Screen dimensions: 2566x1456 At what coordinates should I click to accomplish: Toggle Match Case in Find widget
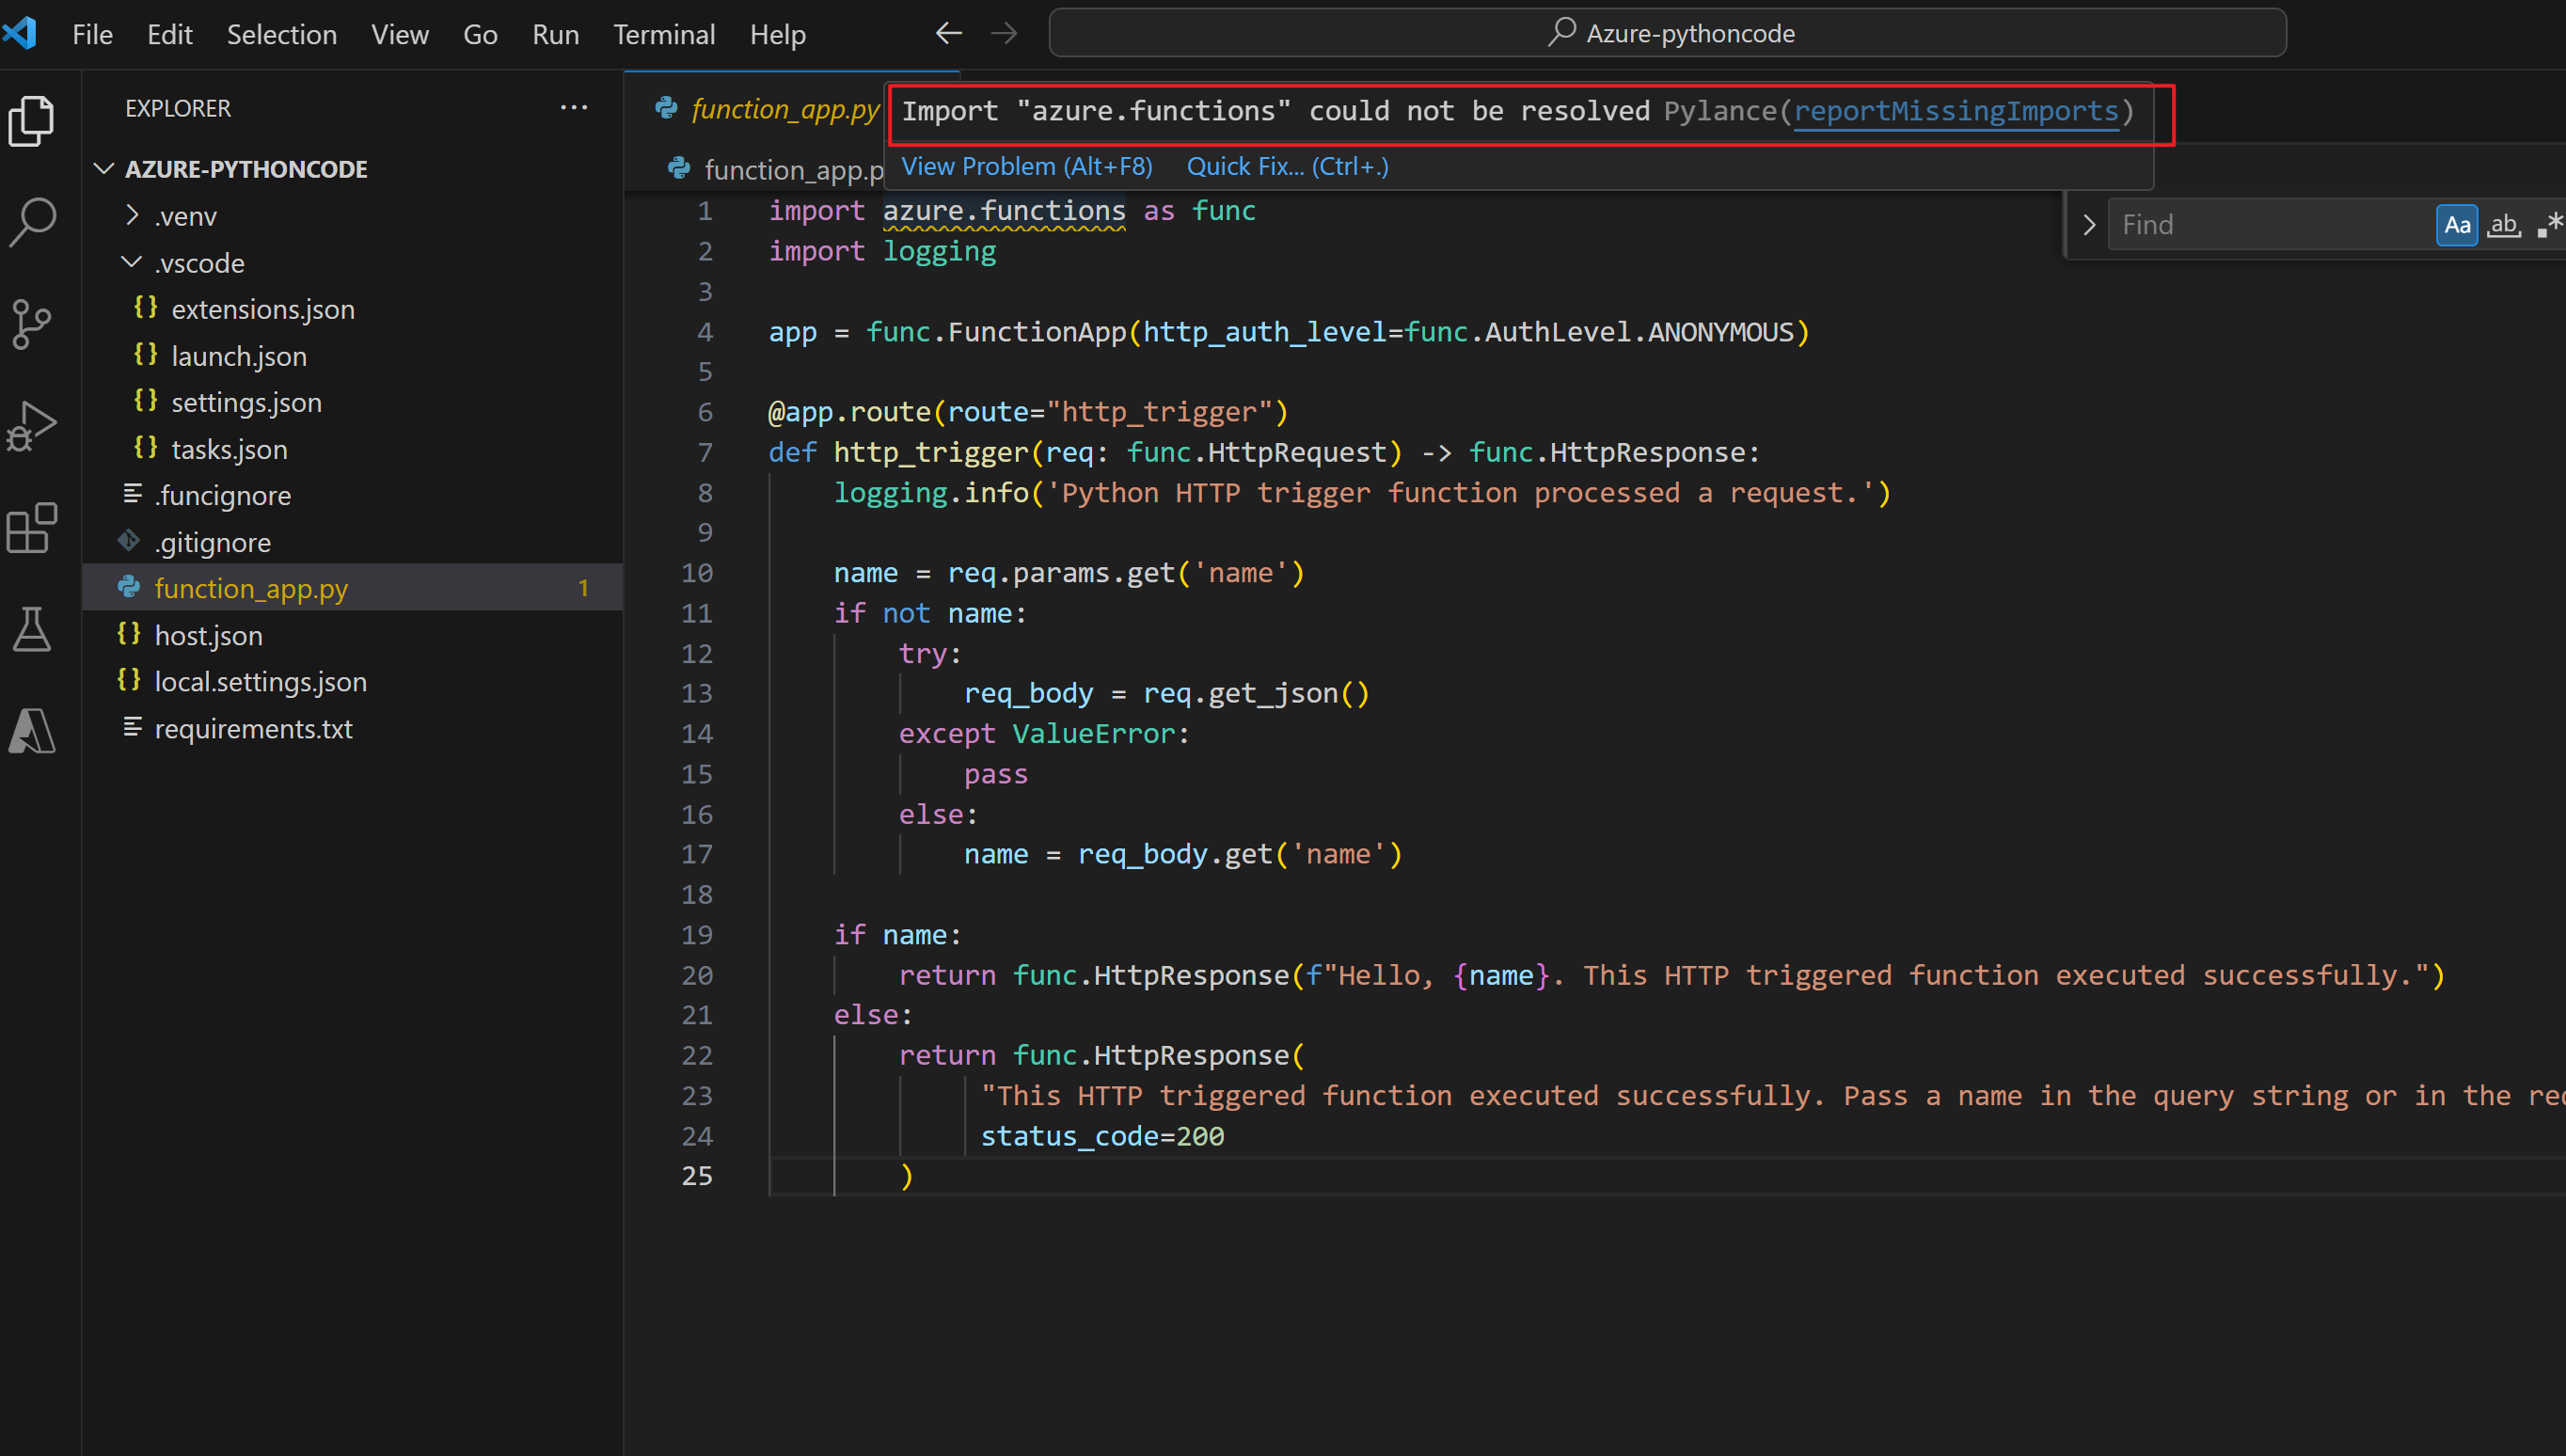tap(2456, 225)
